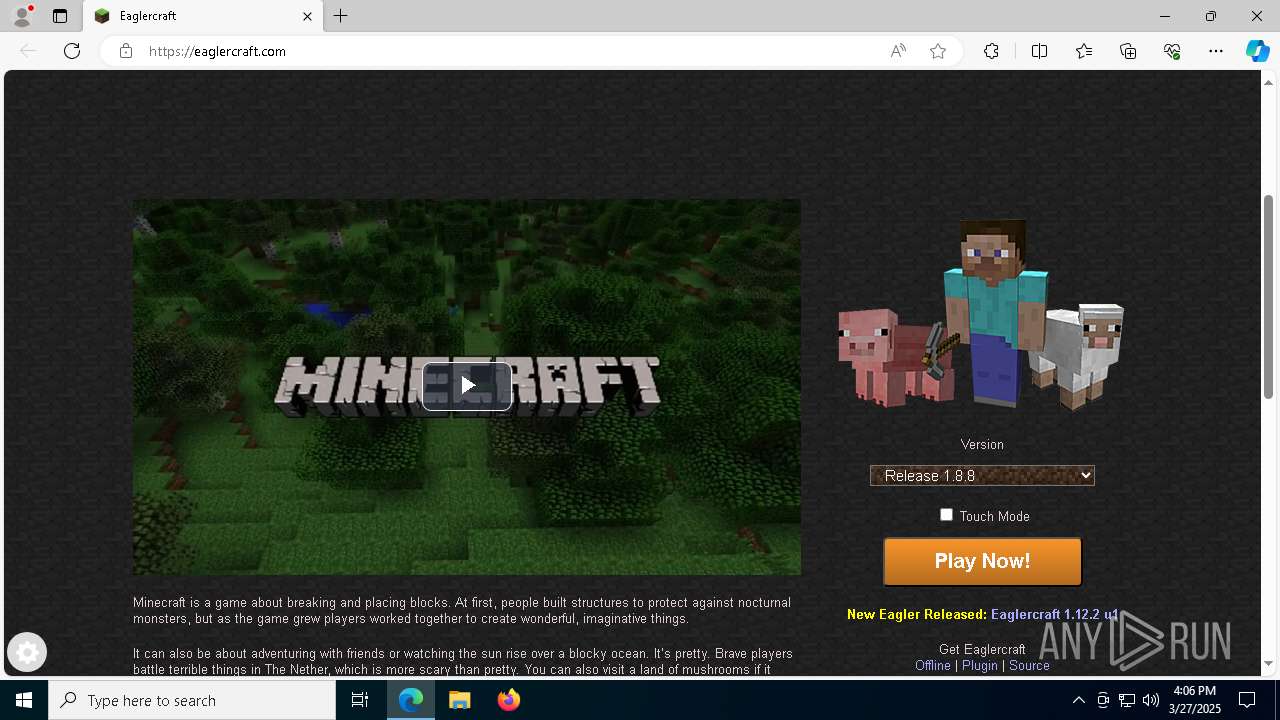Open the Source link
This screenshot has width=1280, height=720.
pos(1029,666)
